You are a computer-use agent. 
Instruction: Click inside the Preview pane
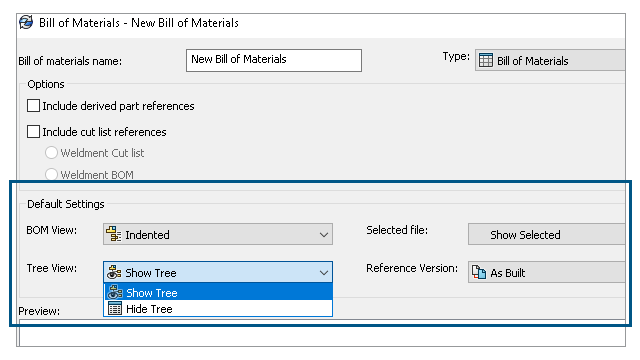pyautogui.click(x=322, y=335)
